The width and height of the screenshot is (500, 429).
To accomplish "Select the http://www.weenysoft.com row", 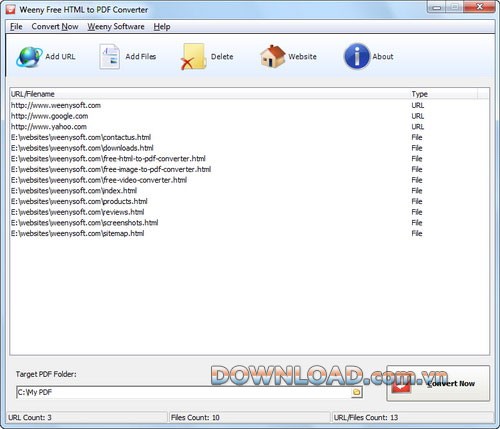I will point(250,105).
